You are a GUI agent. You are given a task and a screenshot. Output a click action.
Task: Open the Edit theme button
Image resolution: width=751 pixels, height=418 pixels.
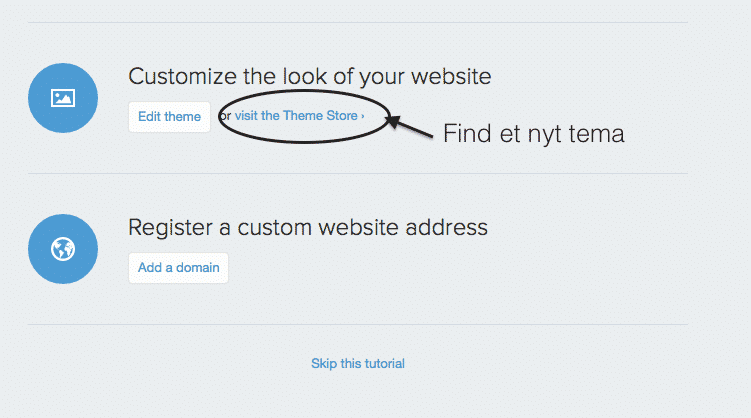pos(169,116)
